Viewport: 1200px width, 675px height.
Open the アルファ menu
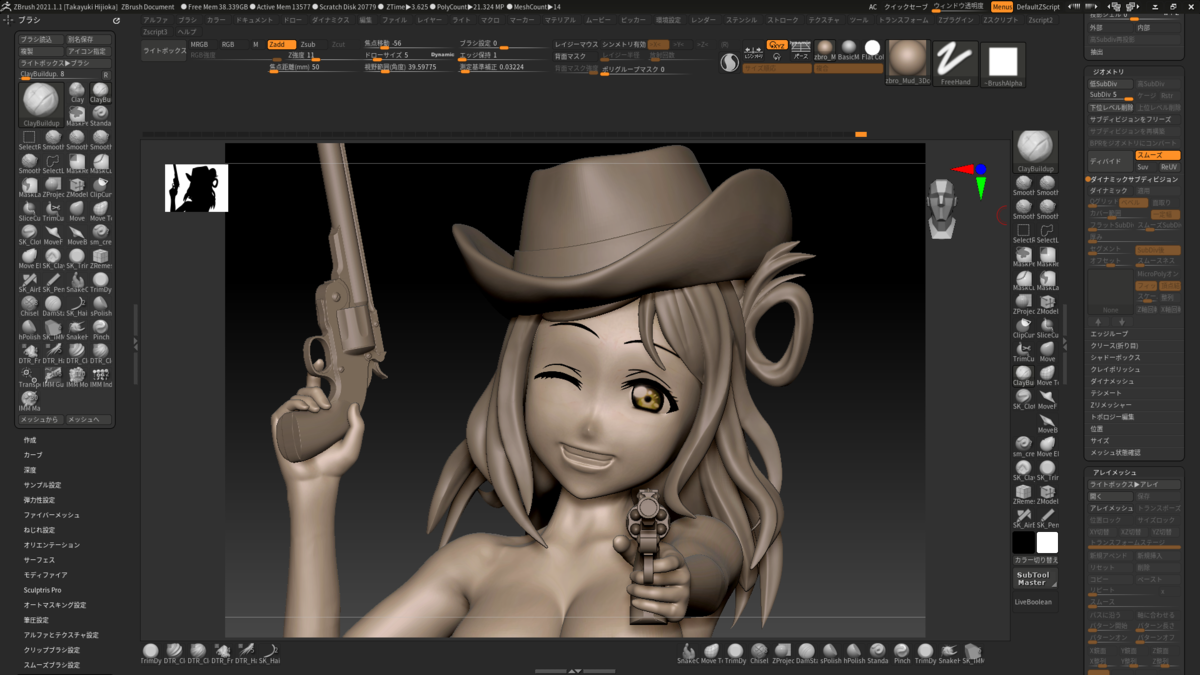156,20
